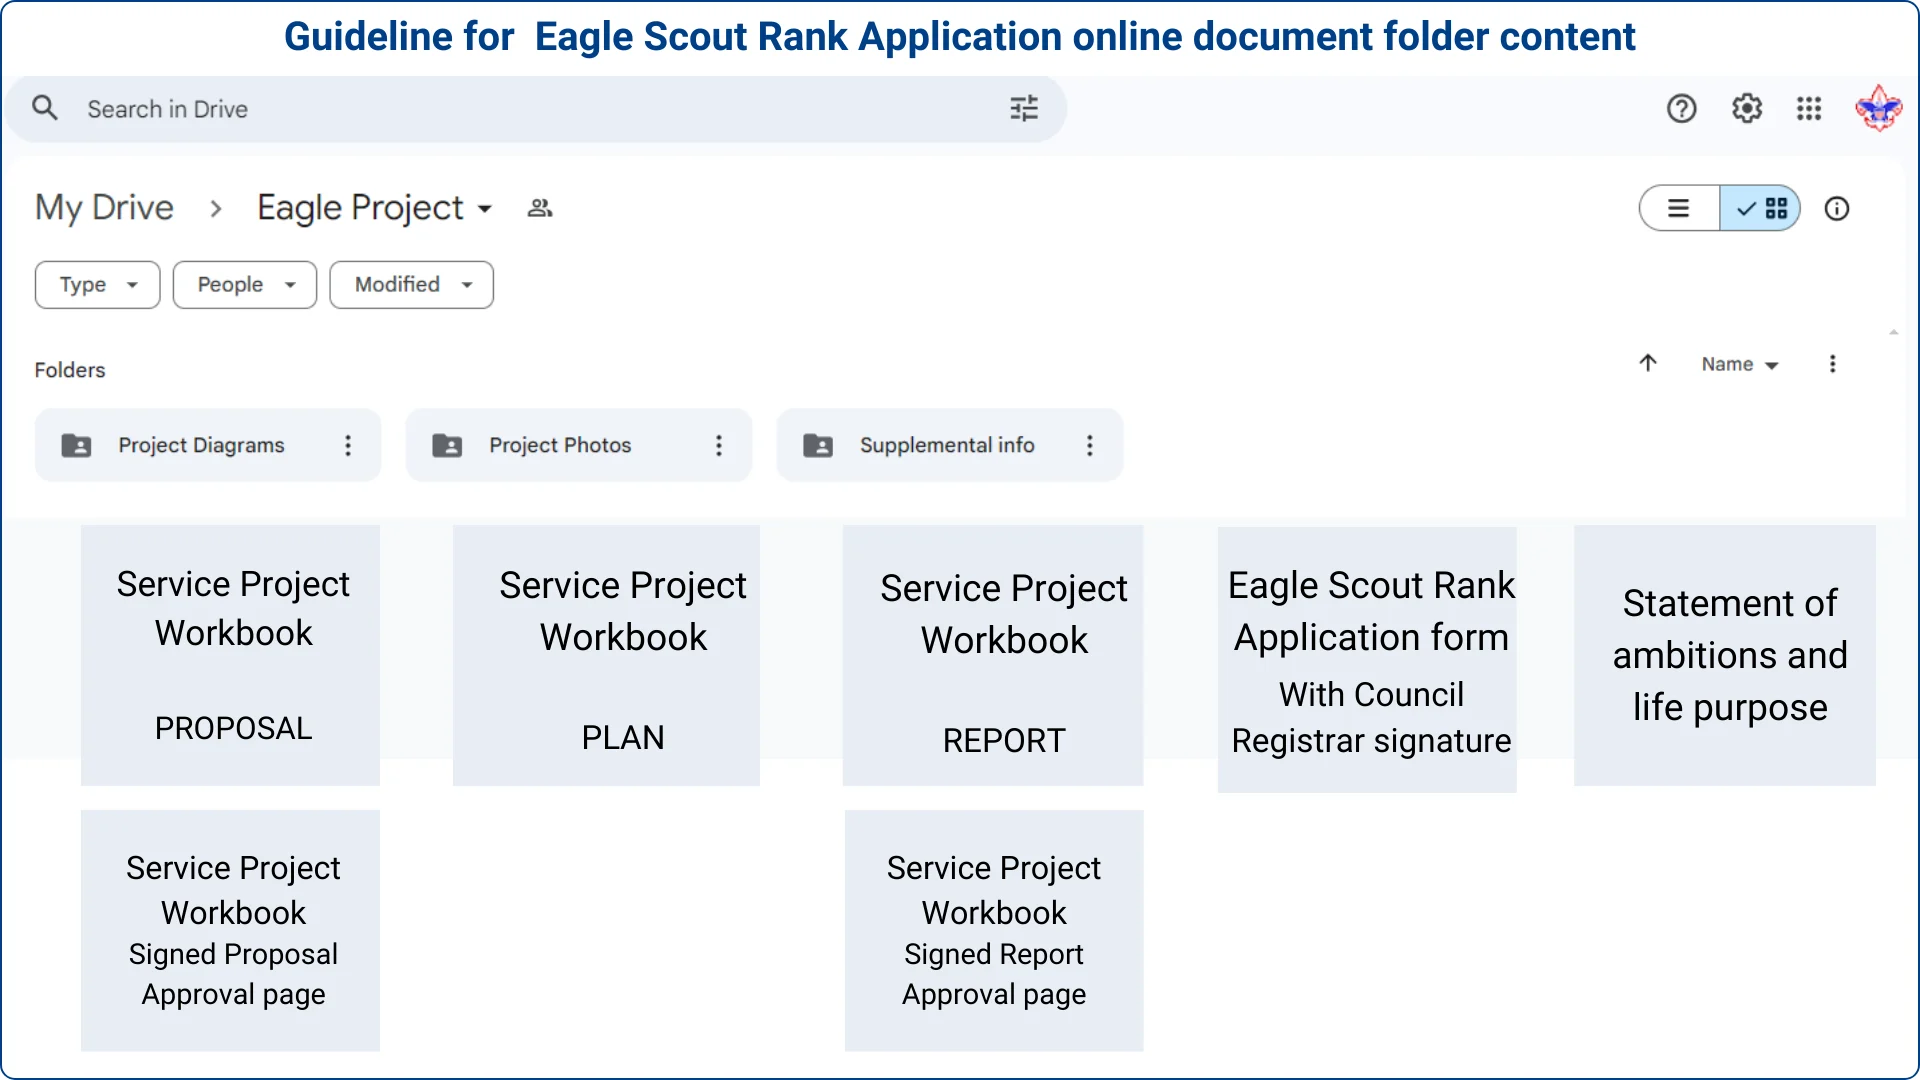This screenshot has width=1920, height=1080.
Task: Toggle sort direction with the arrow icon
Action: [x=1648, y=363]
